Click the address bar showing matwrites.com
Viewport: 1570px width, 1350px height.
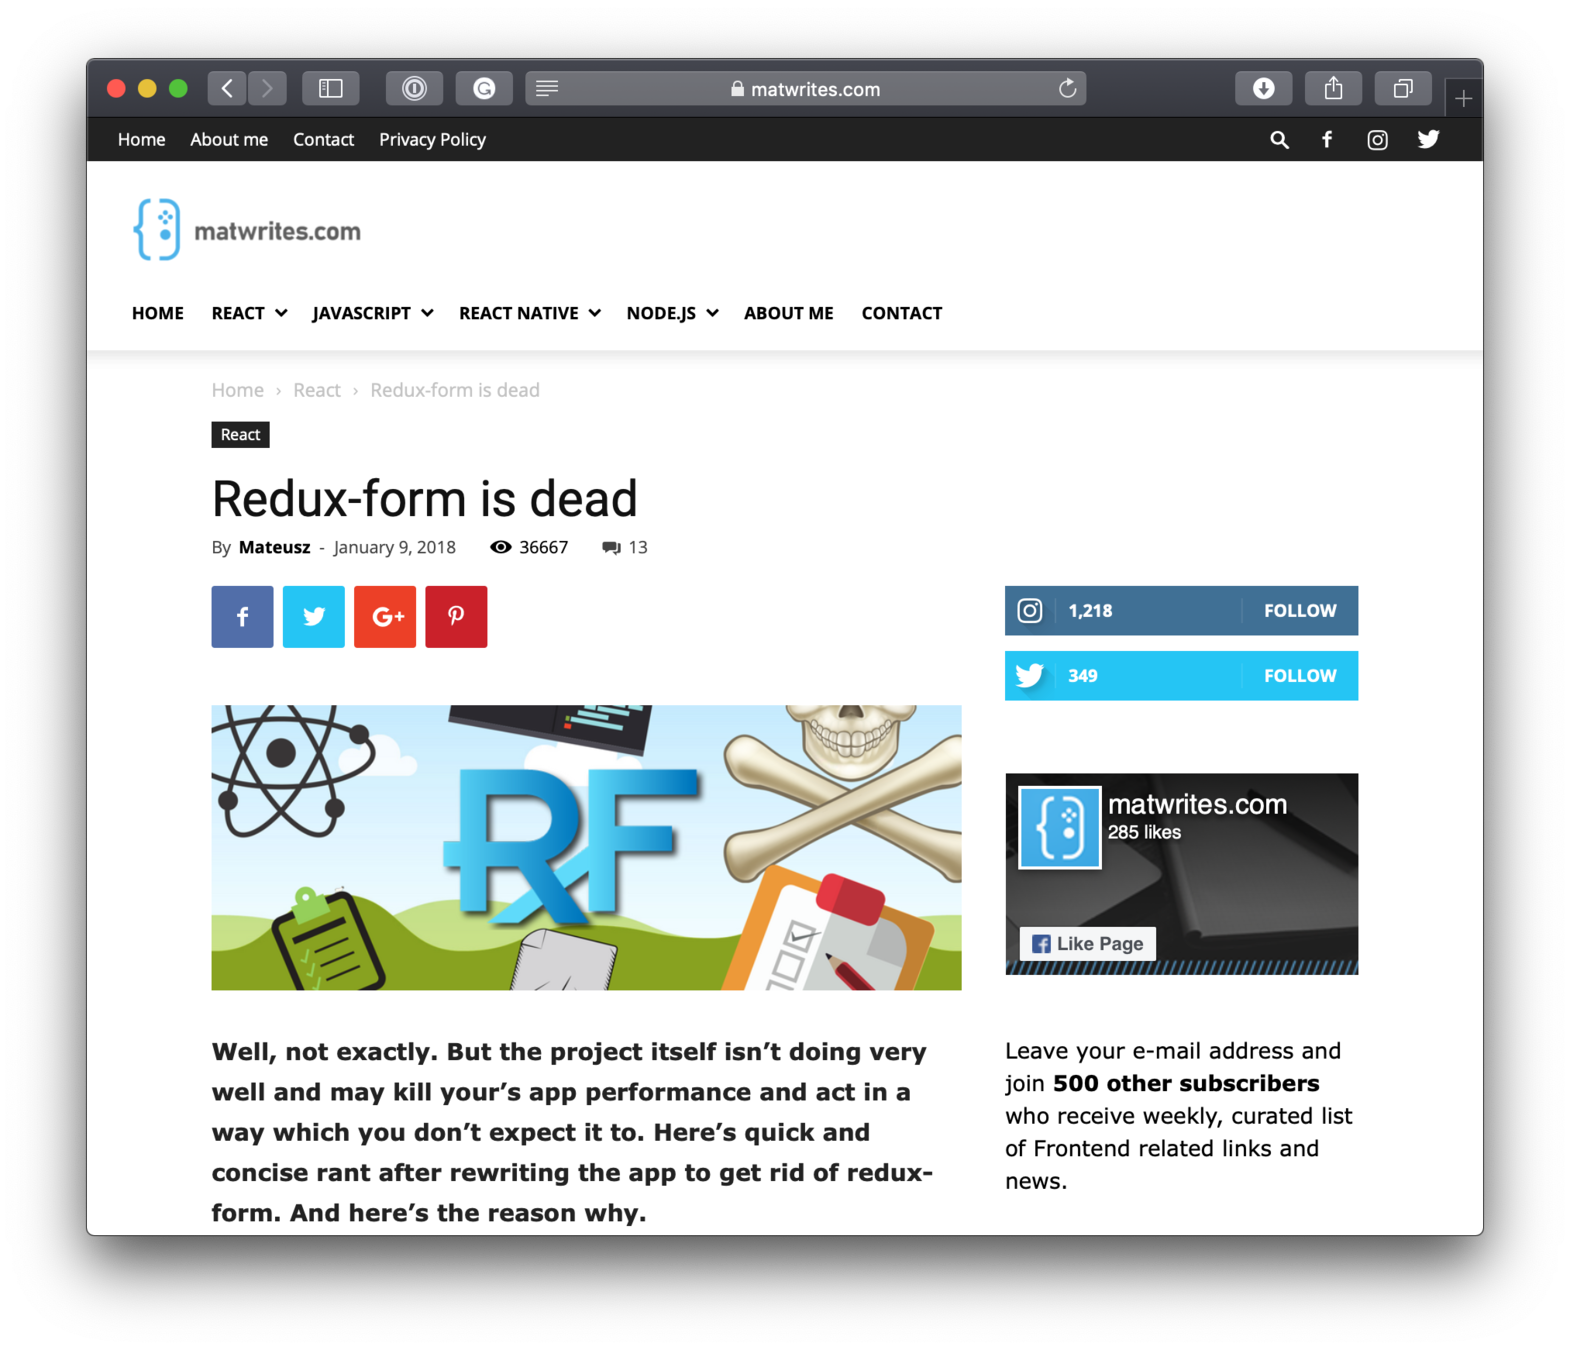(x=806, y=89)
